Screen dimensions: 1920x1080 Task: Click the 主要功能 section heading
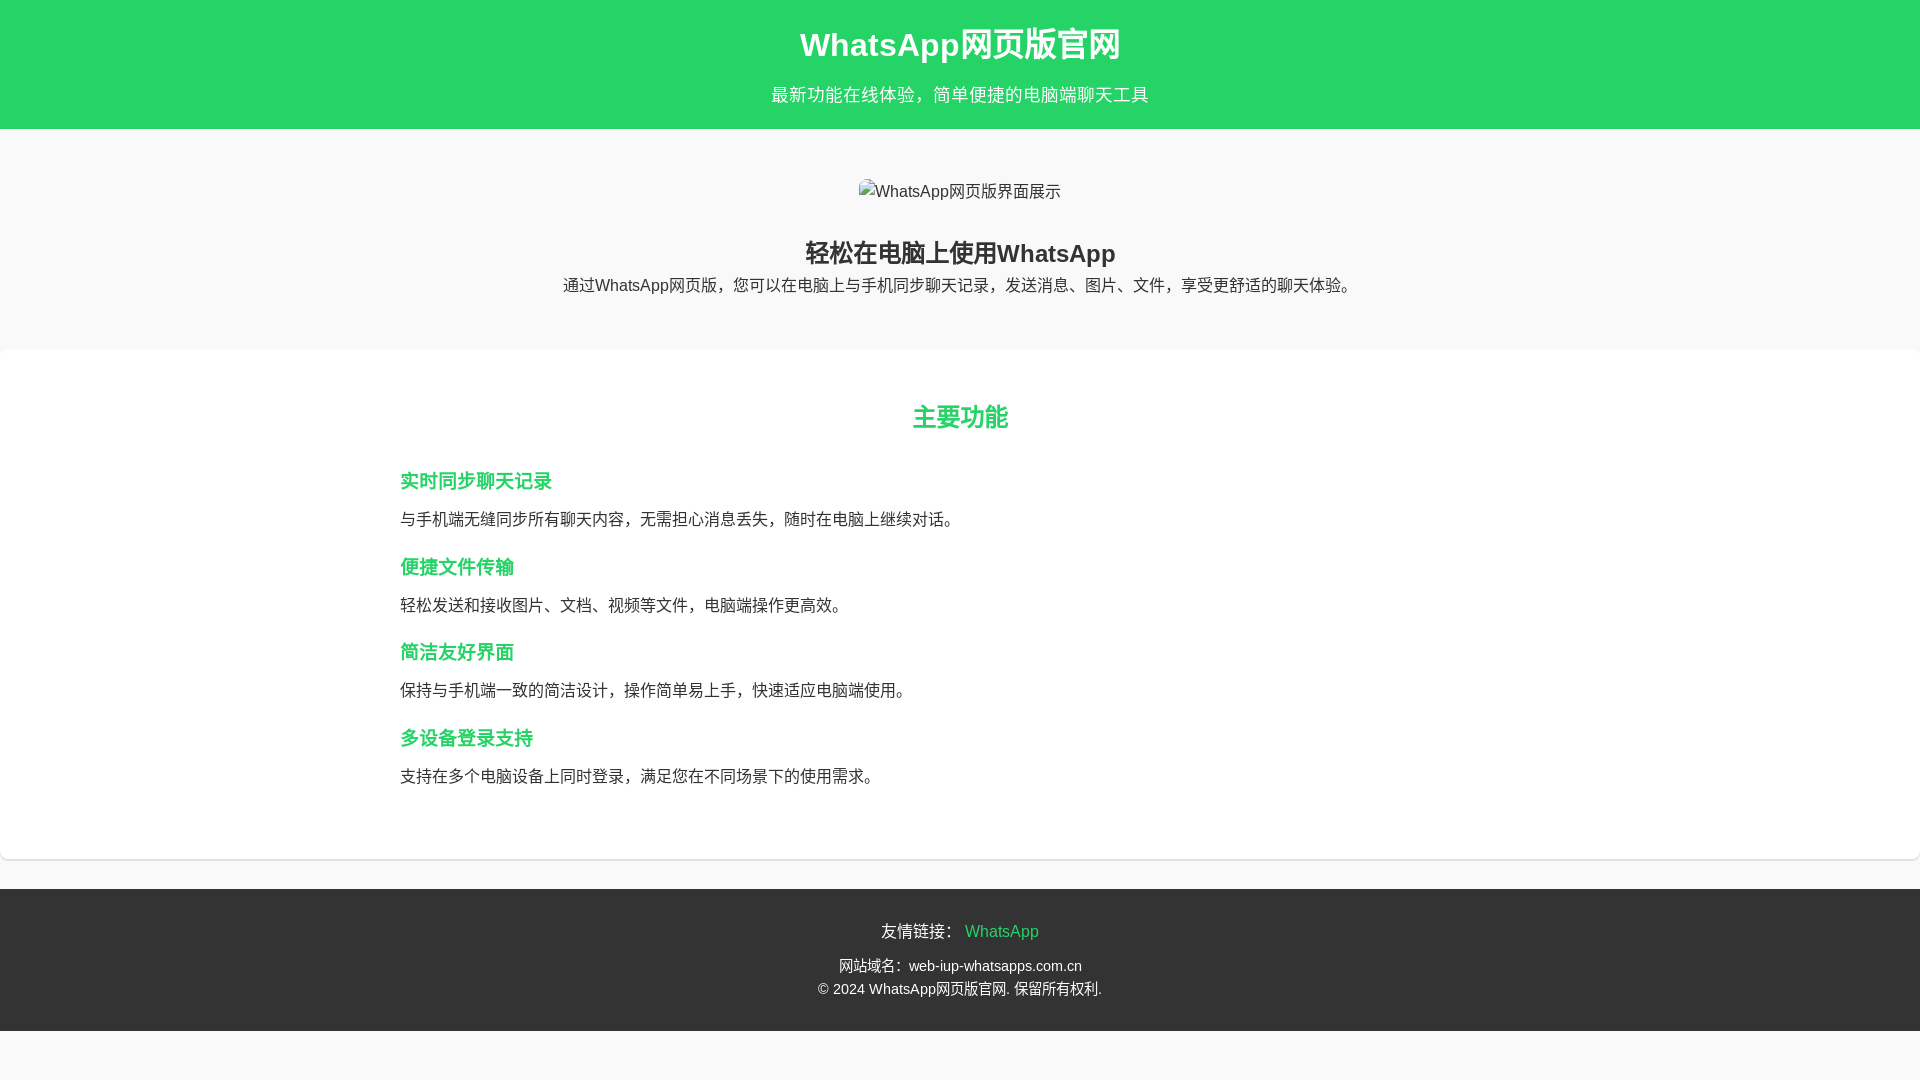(x=960, y=417)
